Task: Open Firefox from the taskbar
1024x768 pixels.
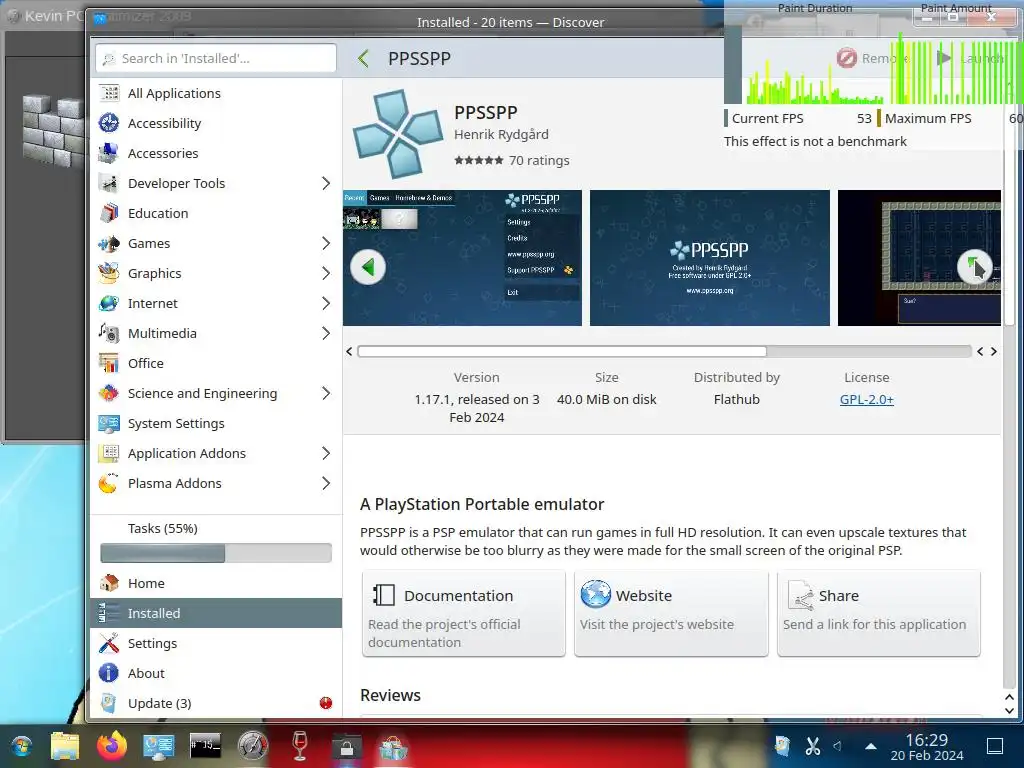Action: (112, 746)
